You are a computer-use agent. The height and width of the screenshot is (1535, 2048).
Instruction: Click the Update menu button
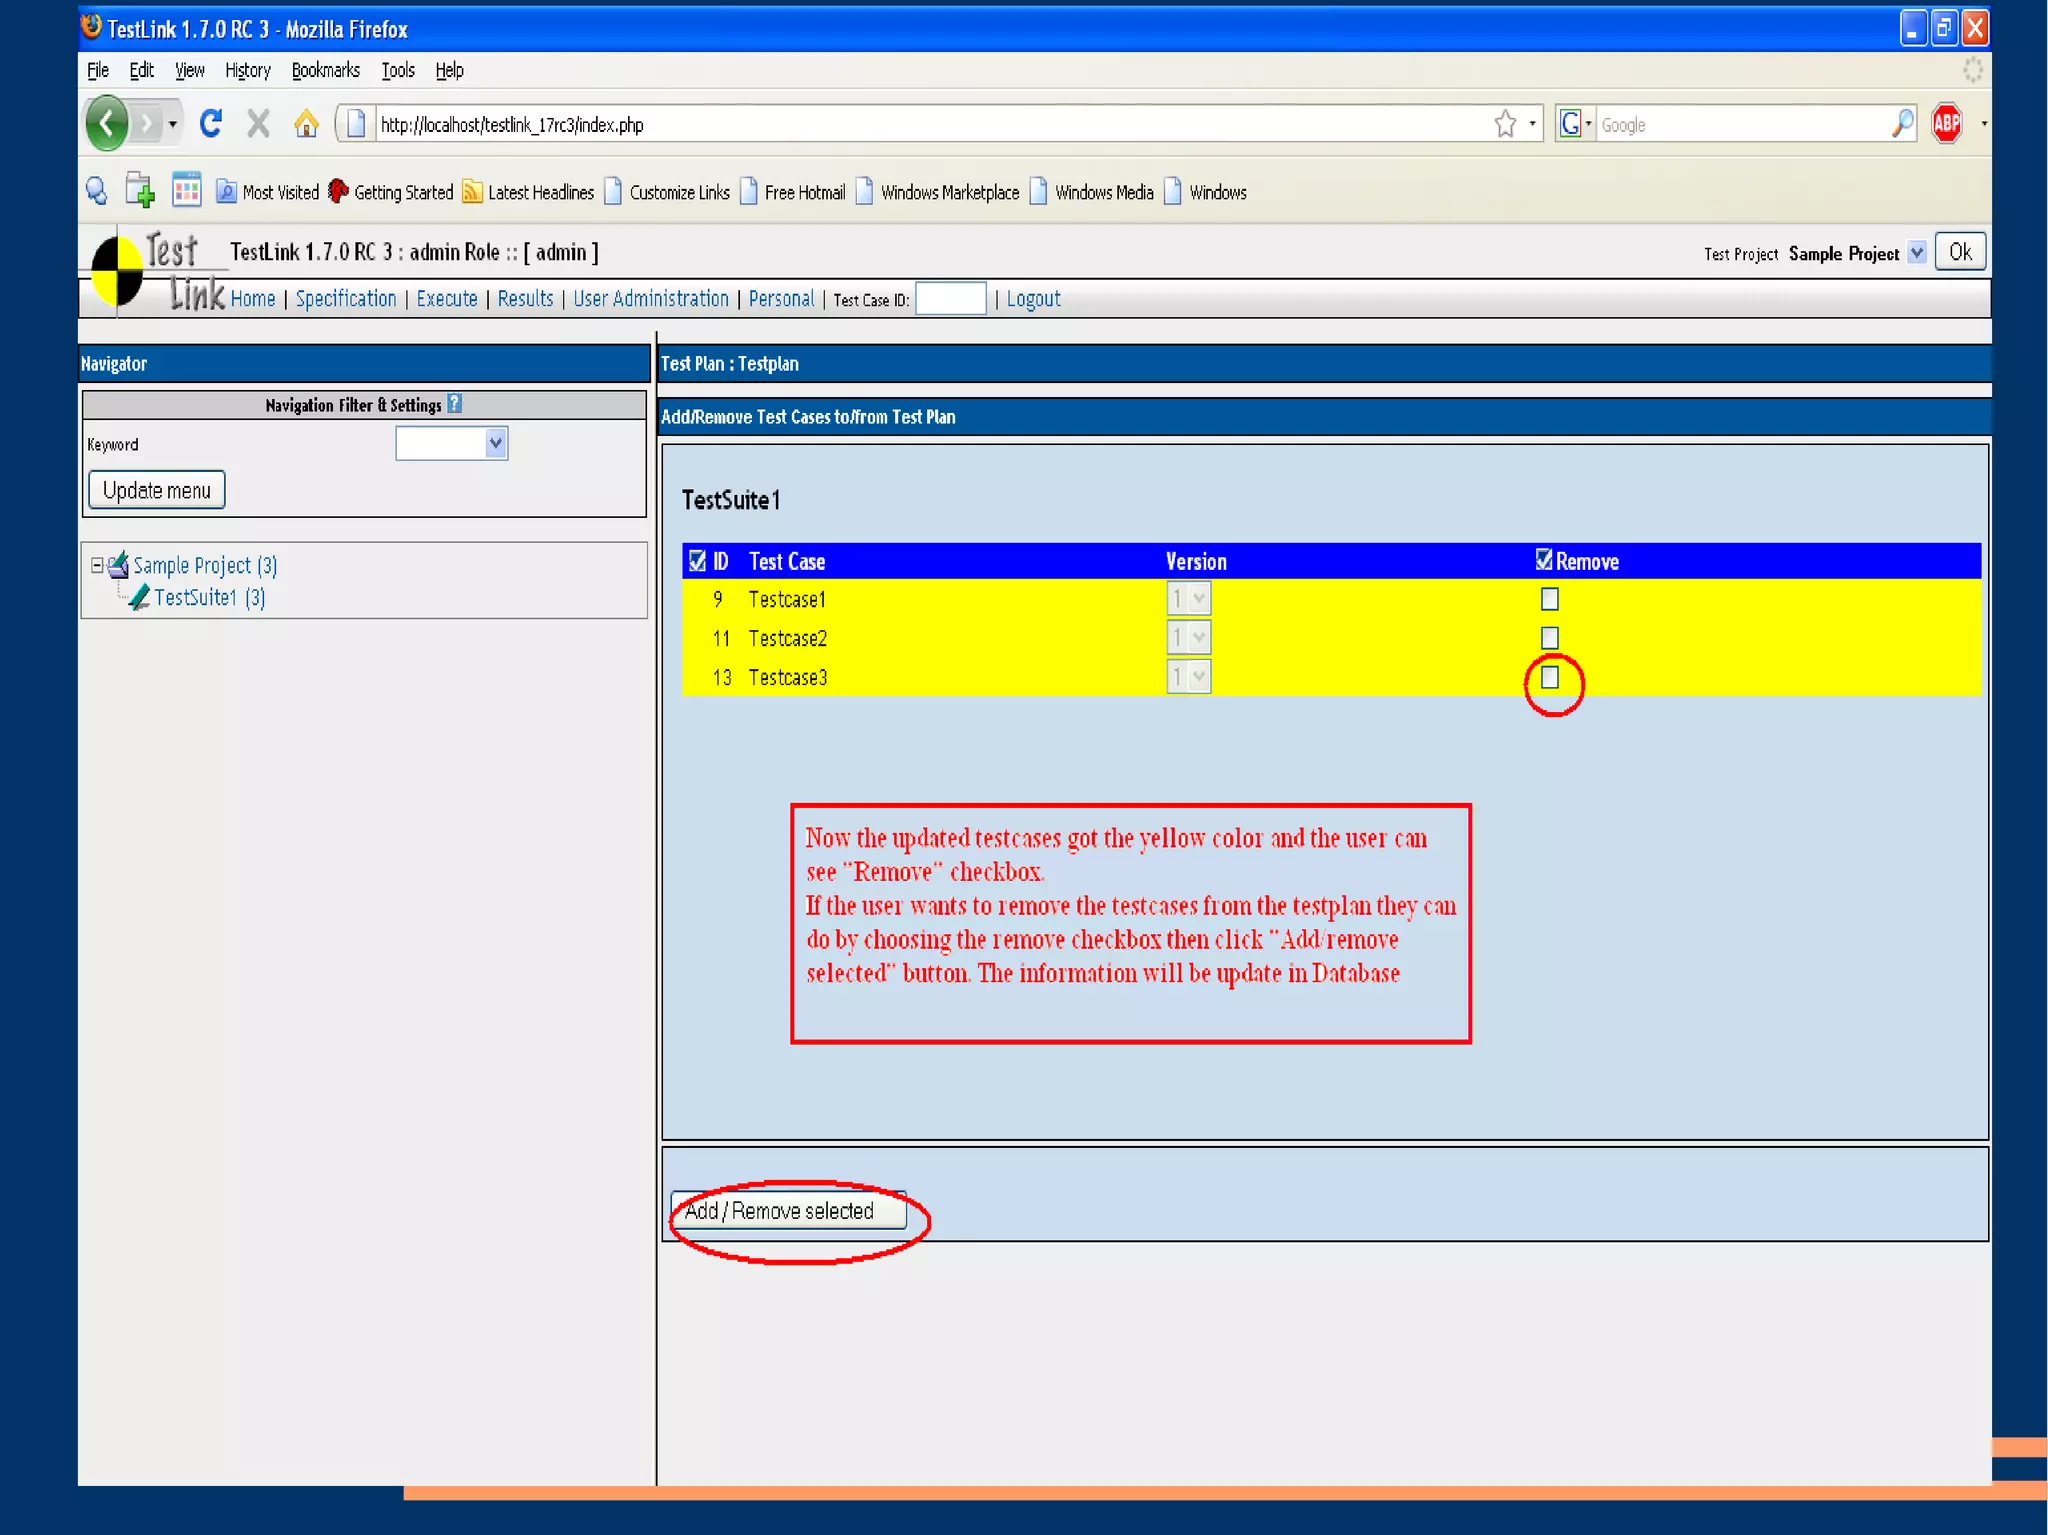click(x=157, y=490)
